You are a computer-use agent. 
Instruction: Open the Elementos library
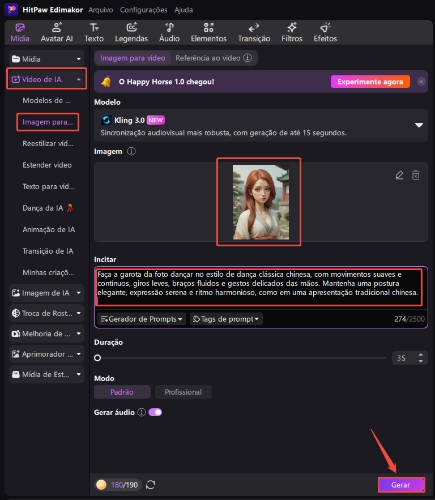point(209,33)
